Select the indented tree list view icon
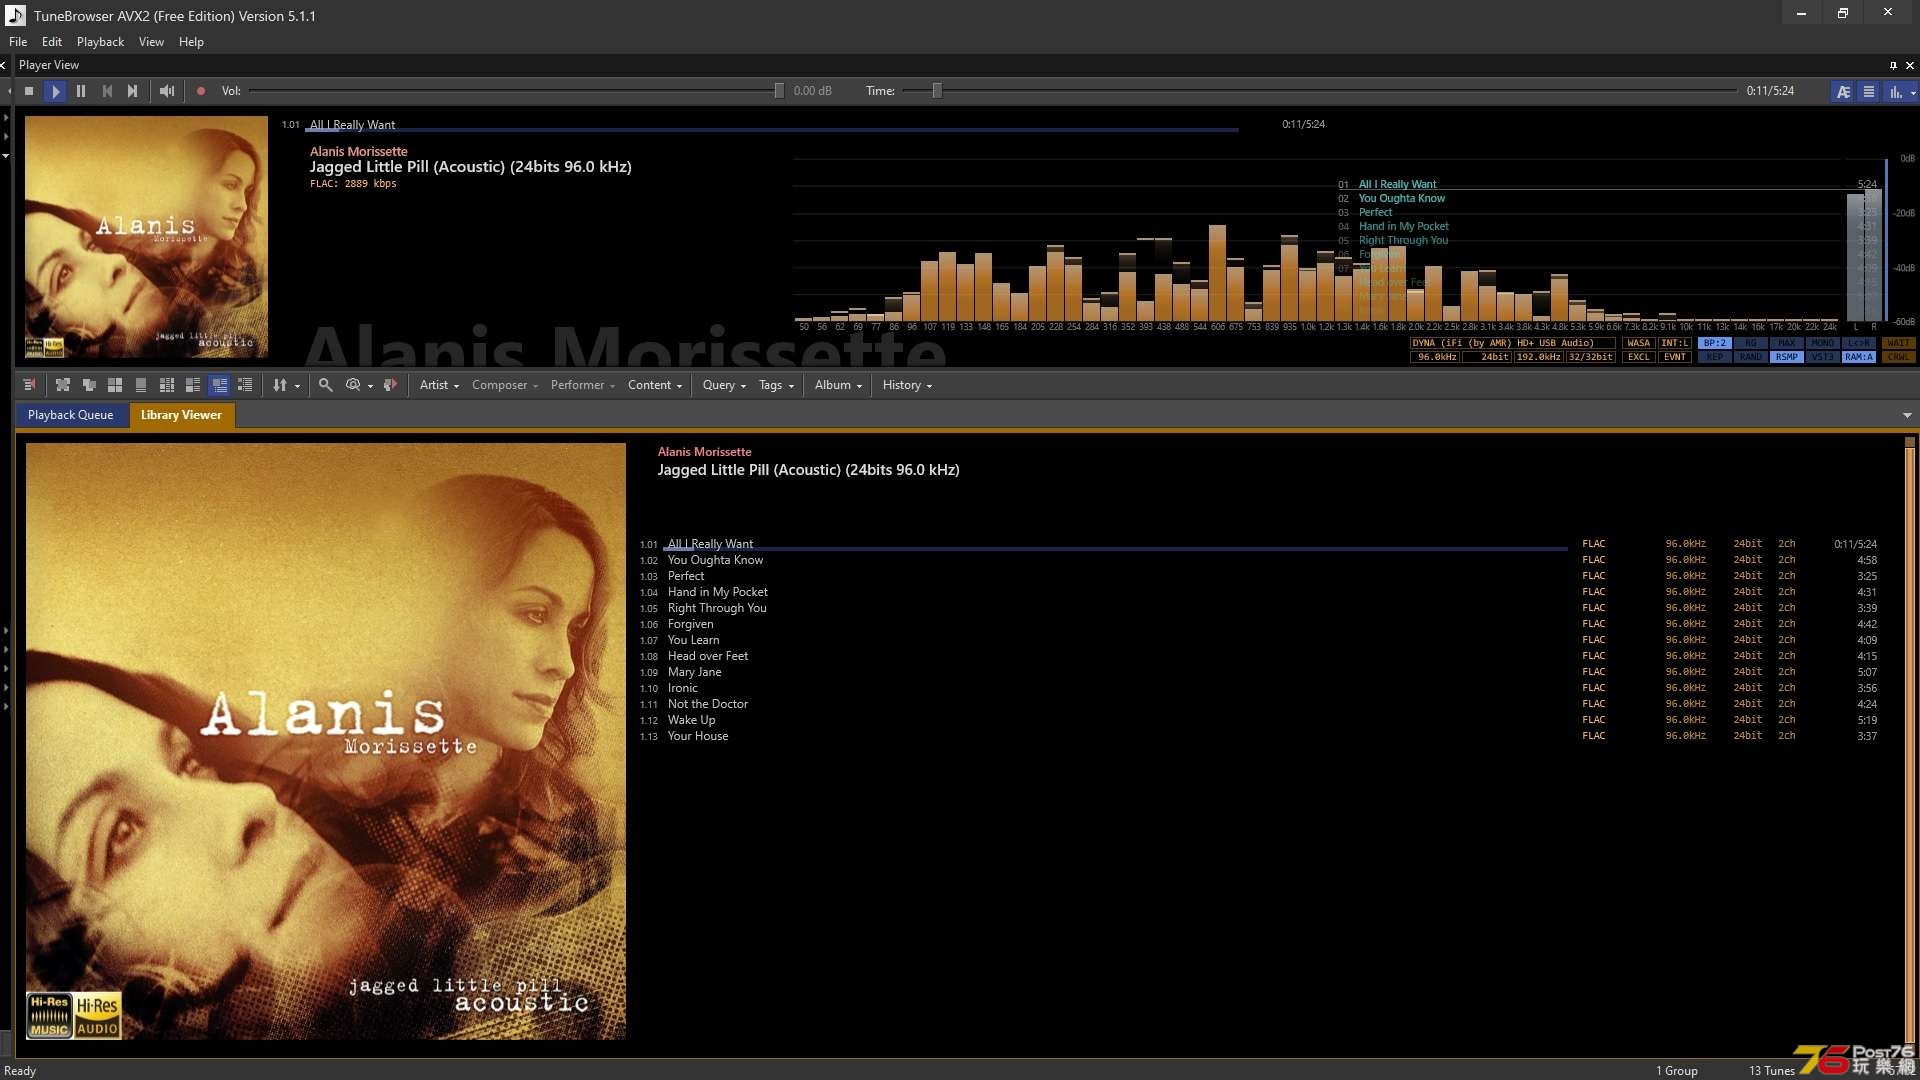This screenshot has width=1920, height=1080. pyautogui.click(x=245, y=385)
